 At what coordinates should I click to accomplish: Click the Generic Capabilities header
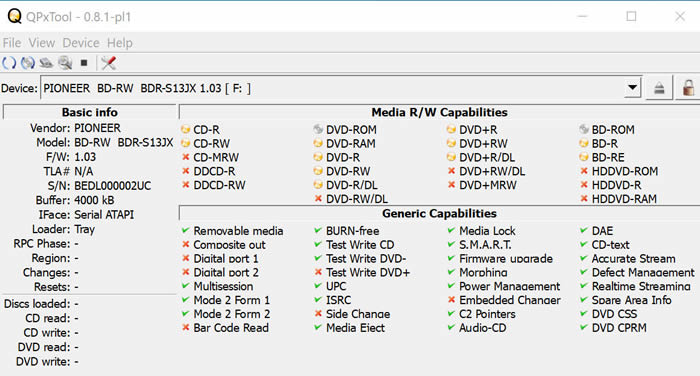(x=439, y=213)
